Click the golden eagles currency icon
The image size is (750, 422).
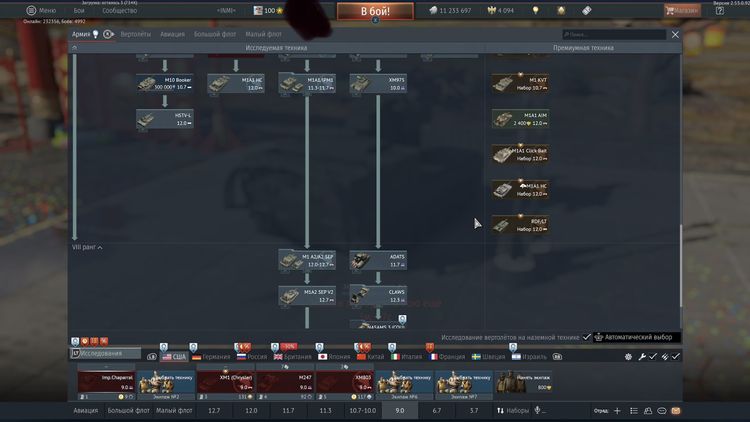click(x=491, y=10)
